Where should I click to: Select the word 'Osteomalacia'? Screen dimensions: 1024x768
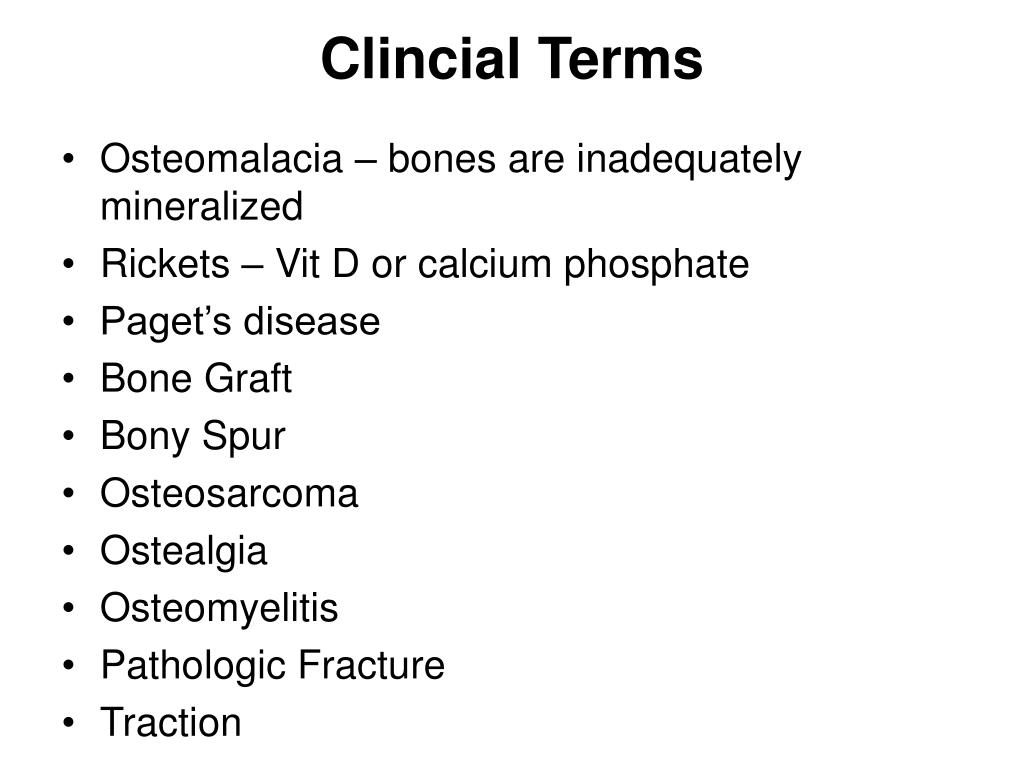pyautogui.click(x=221, y=159)
